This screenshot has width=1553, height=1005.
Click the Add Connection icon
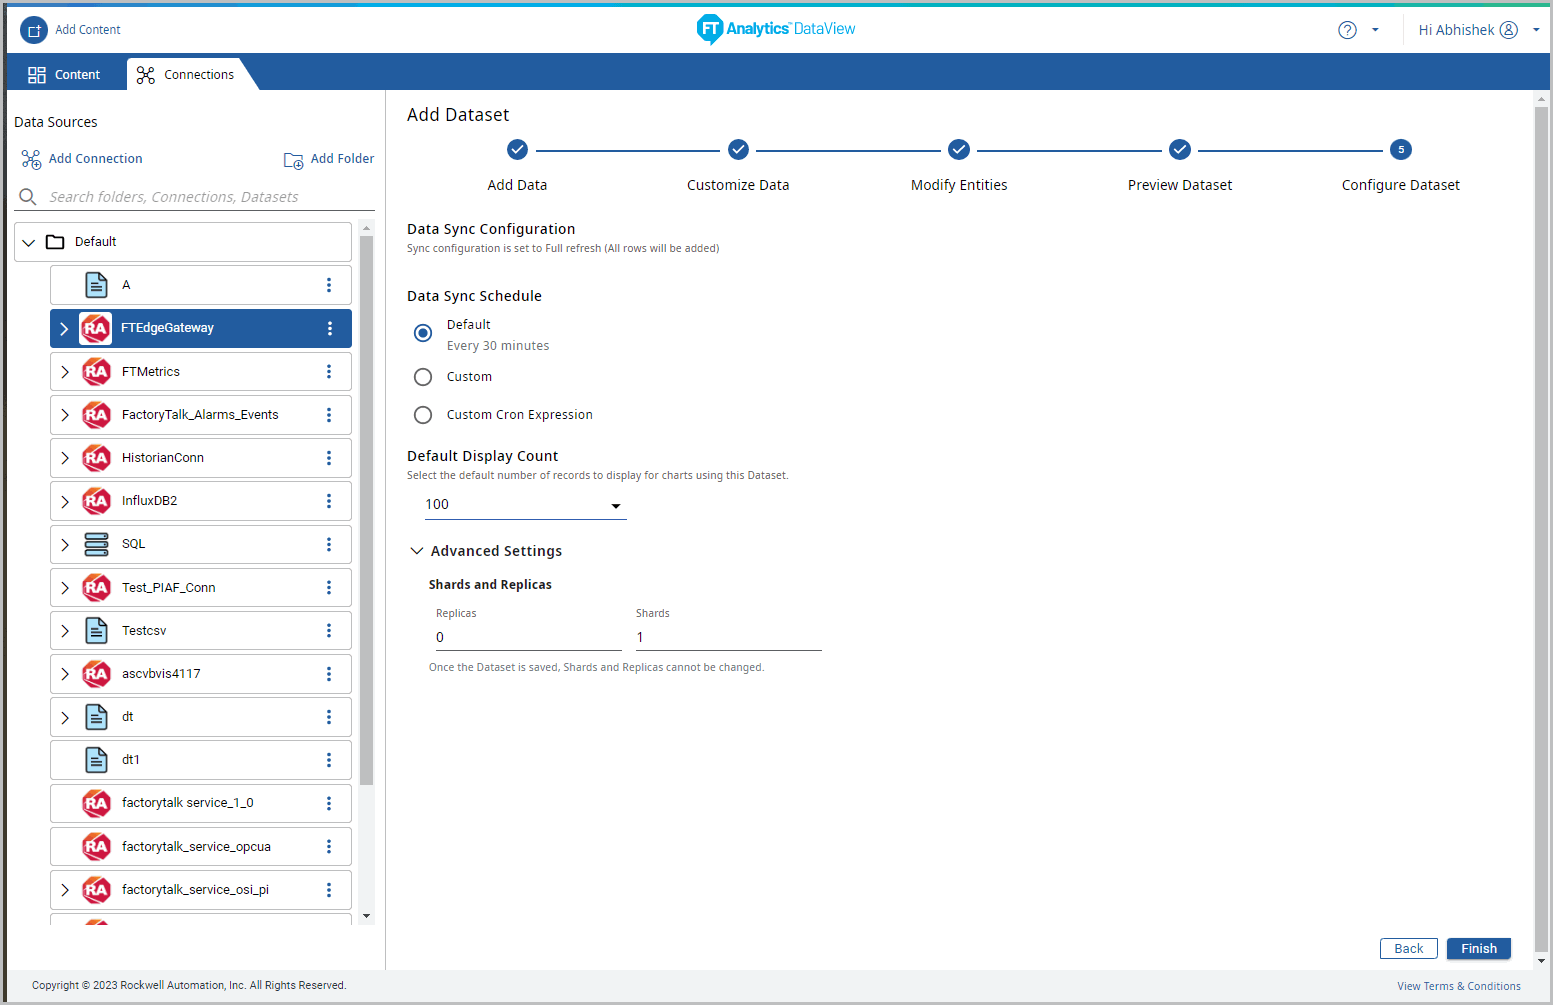(31, 159)
